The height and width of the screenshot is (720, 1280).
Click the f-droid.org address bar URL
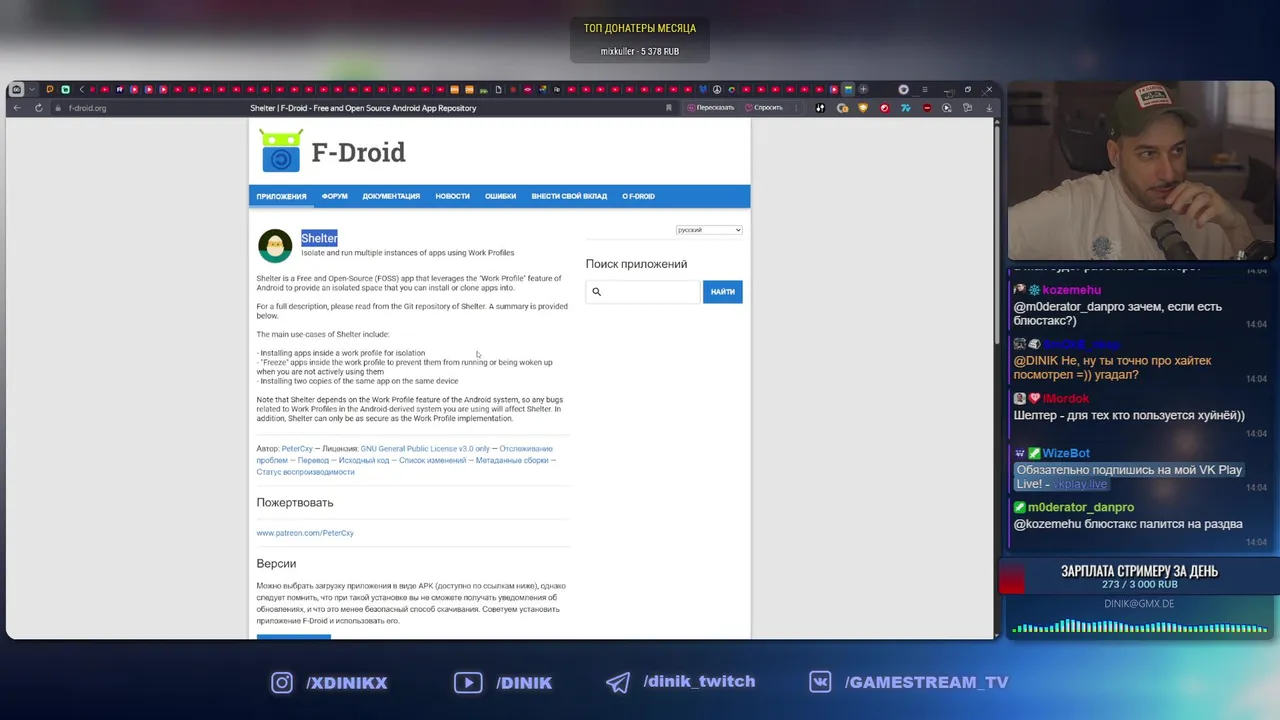87,108
